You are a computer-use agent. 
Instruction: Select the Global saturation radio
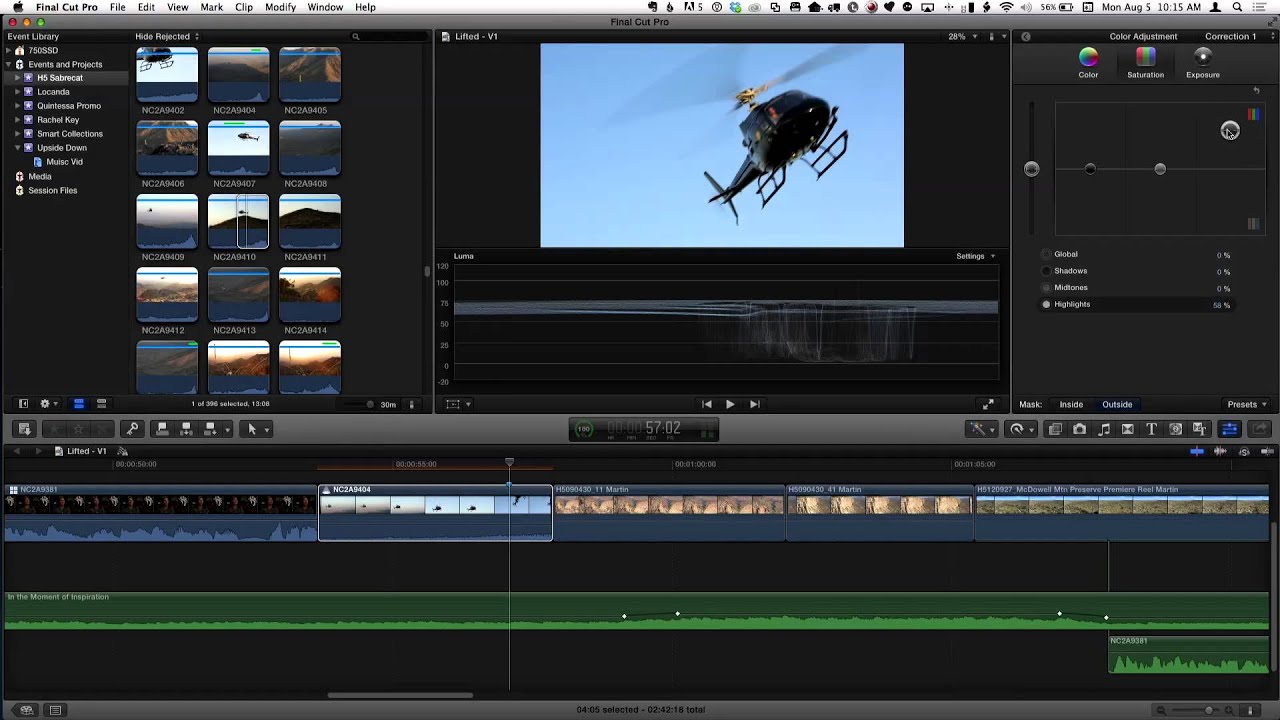1047,254
